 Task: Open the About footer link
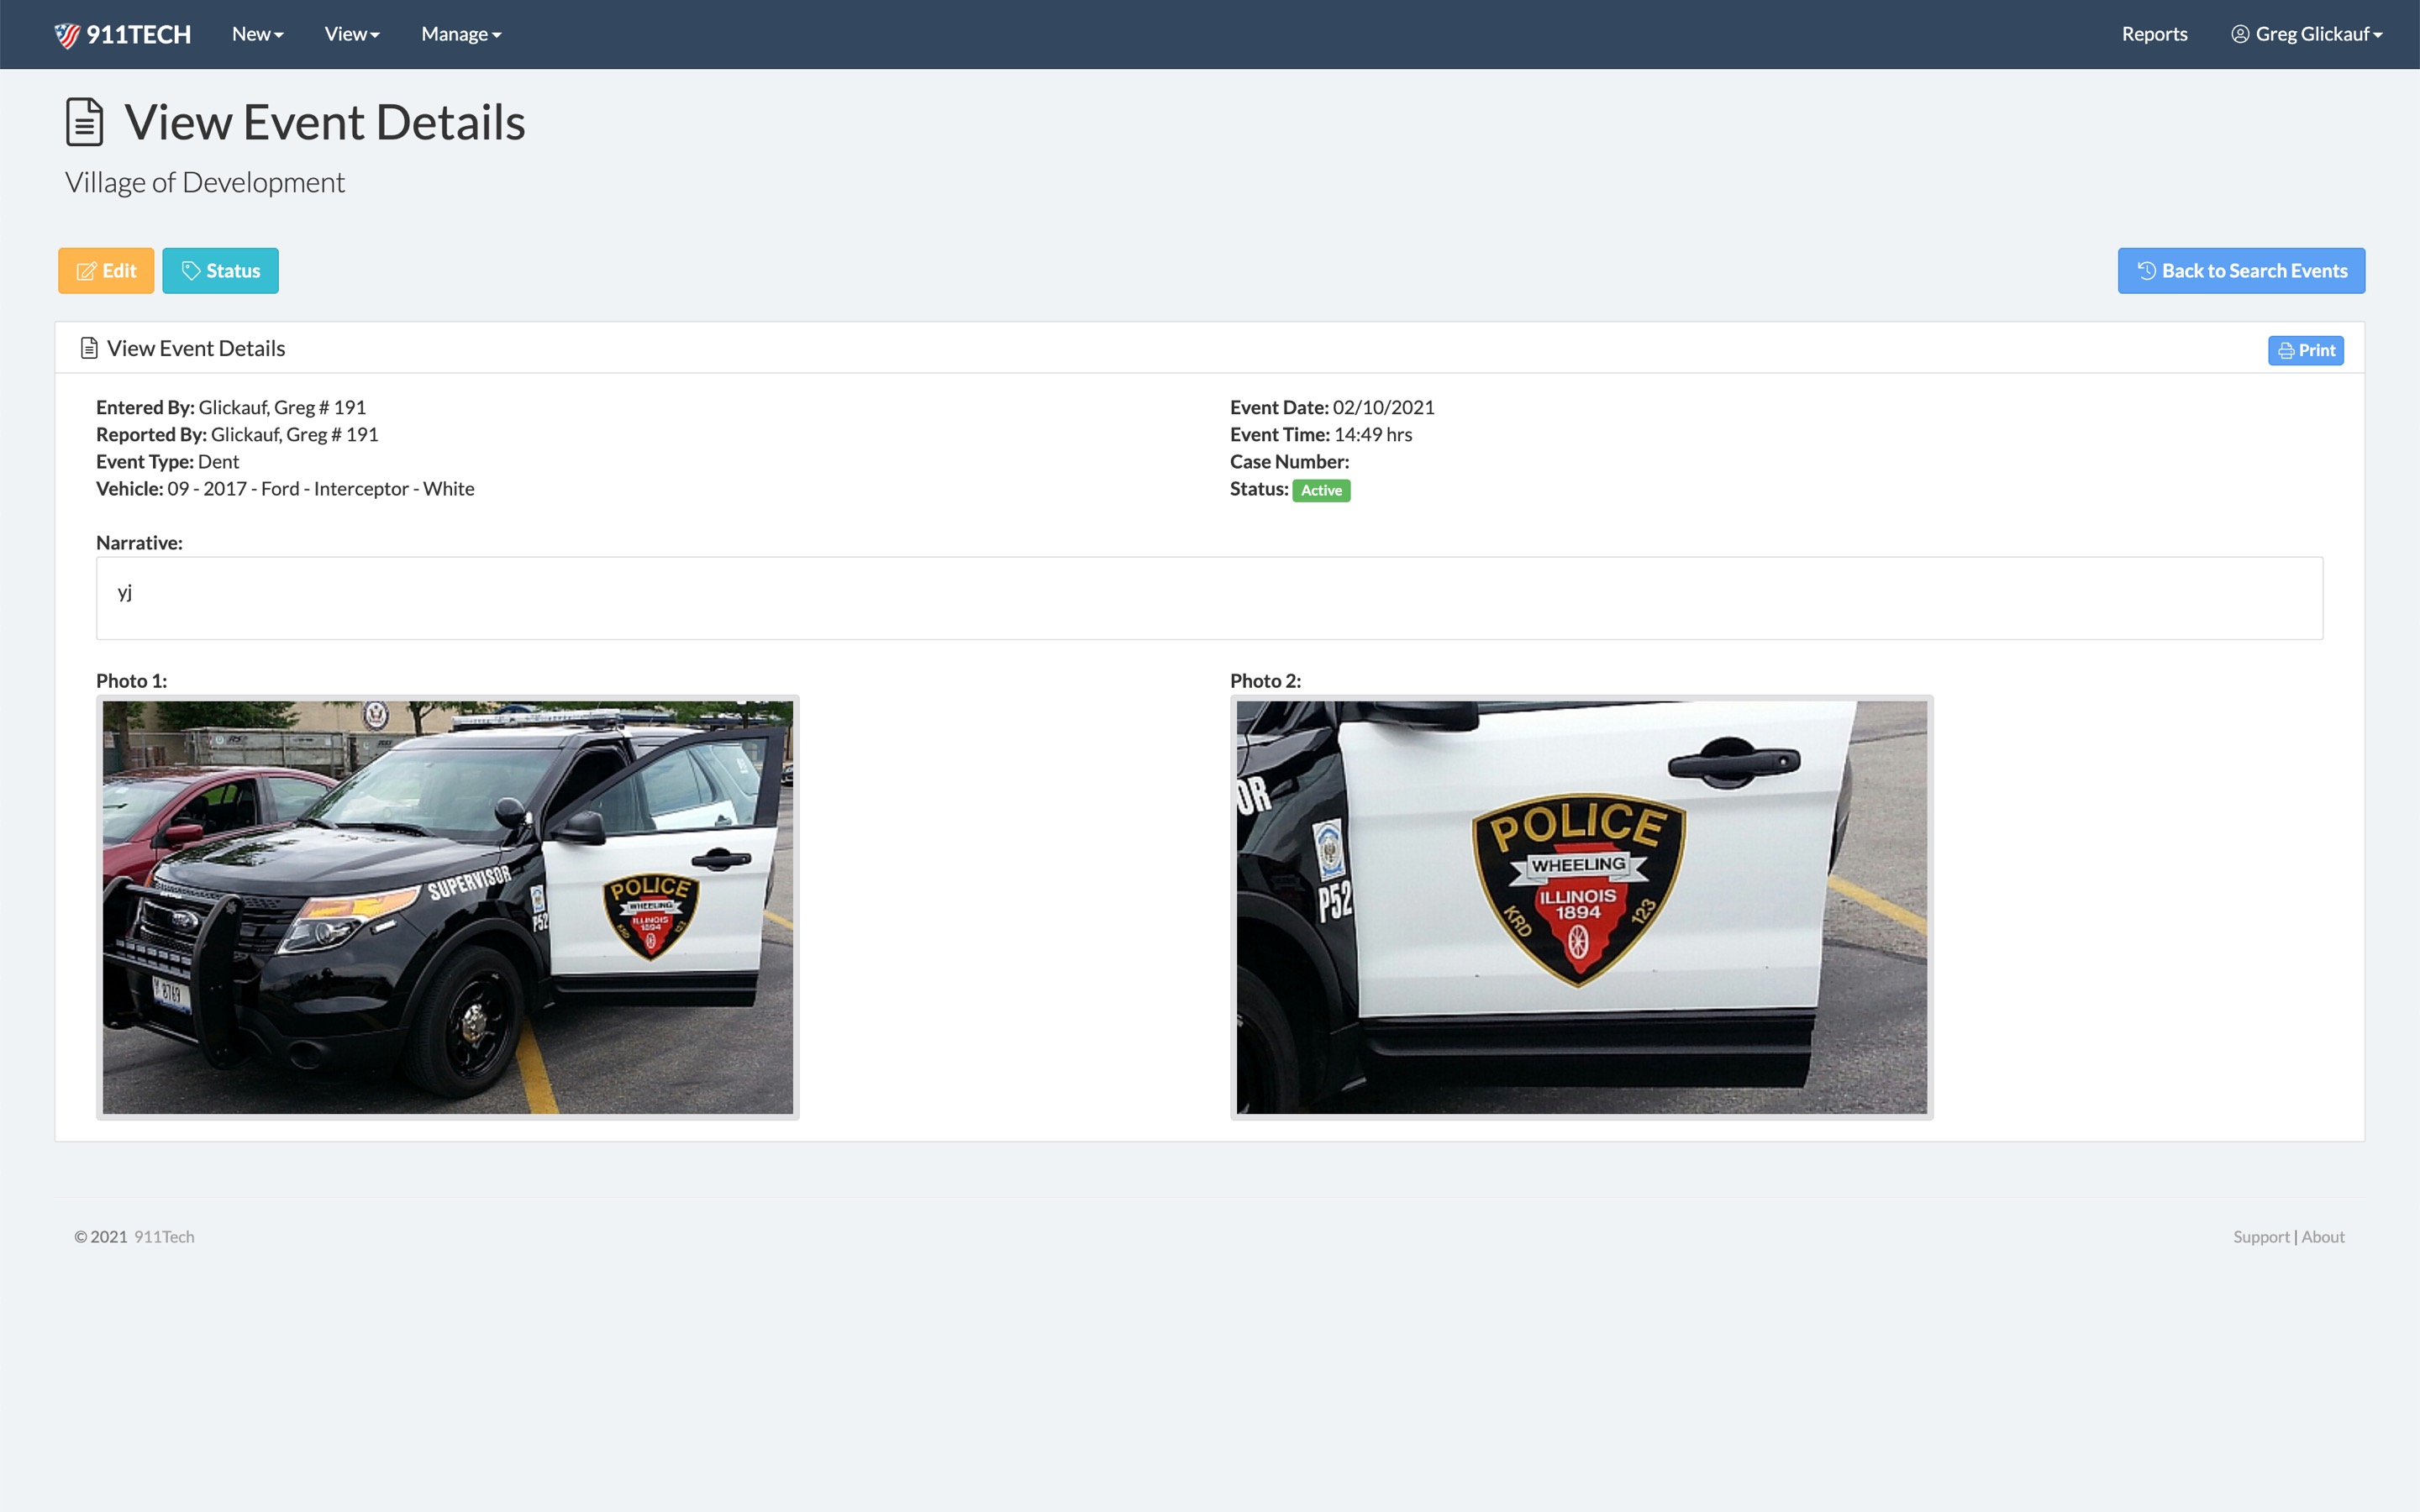click(x=2322, y=1237)
